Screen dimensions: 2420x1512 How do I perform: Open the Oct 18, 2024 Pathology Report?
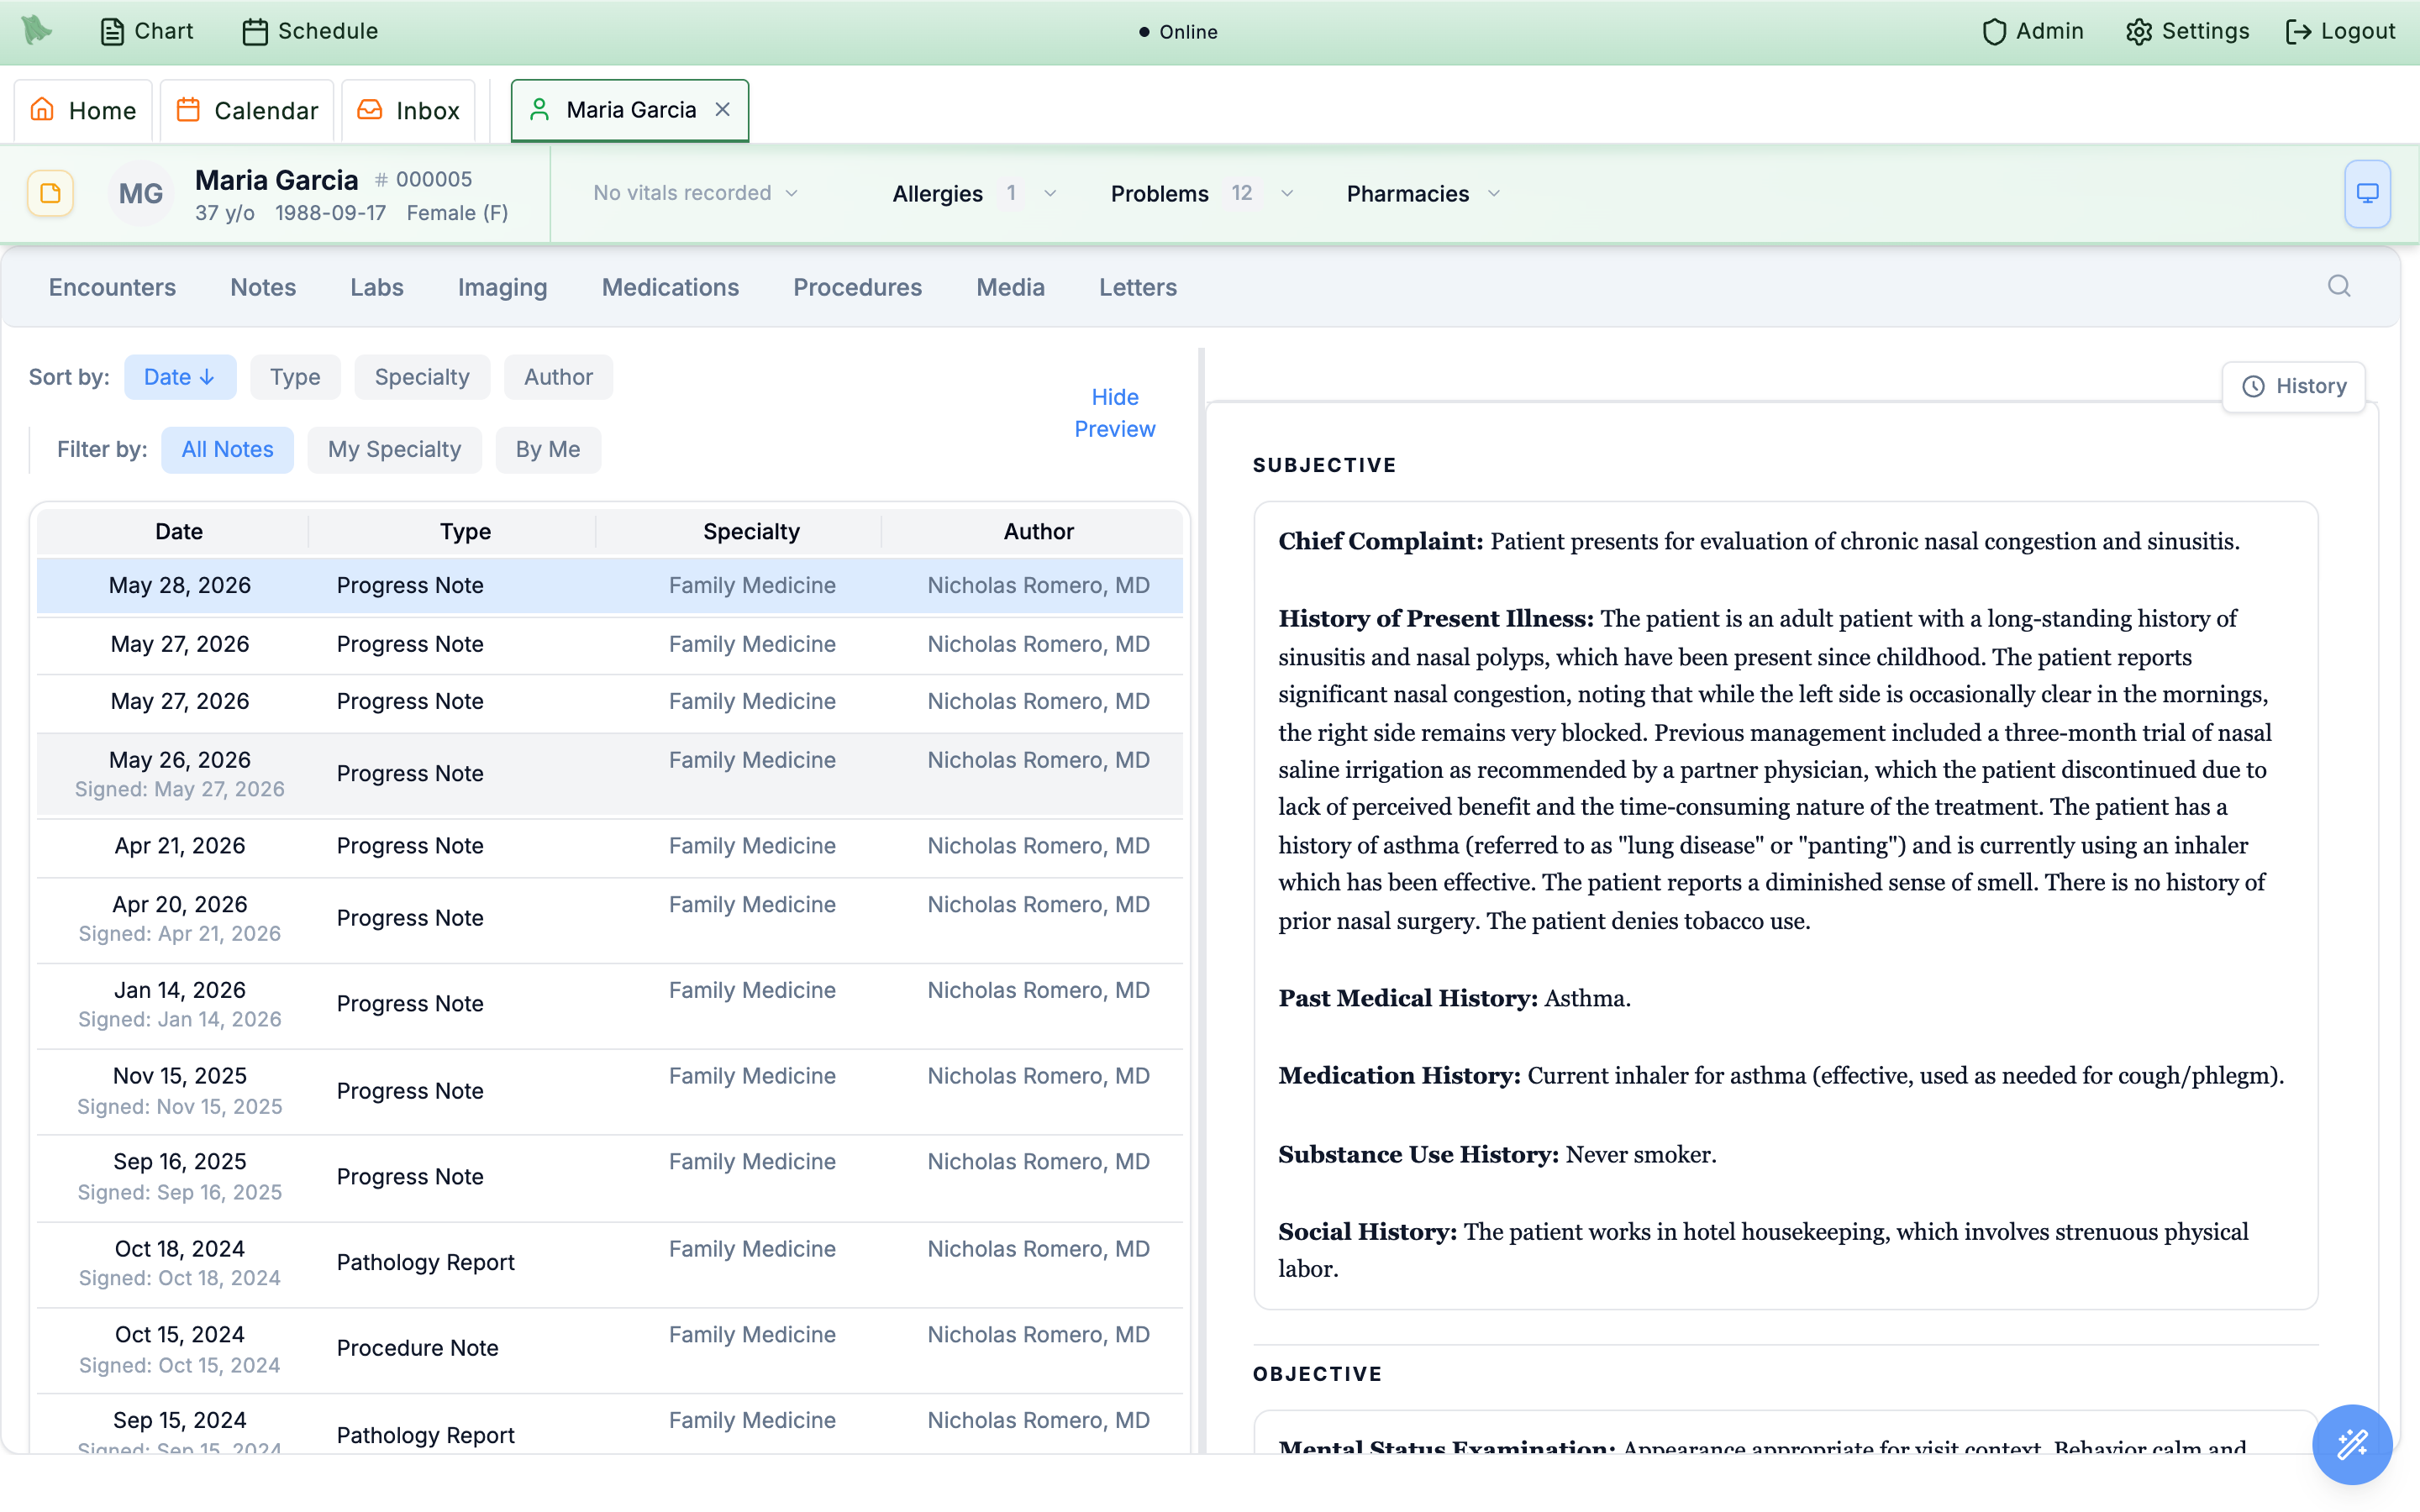click(610, 1263)
